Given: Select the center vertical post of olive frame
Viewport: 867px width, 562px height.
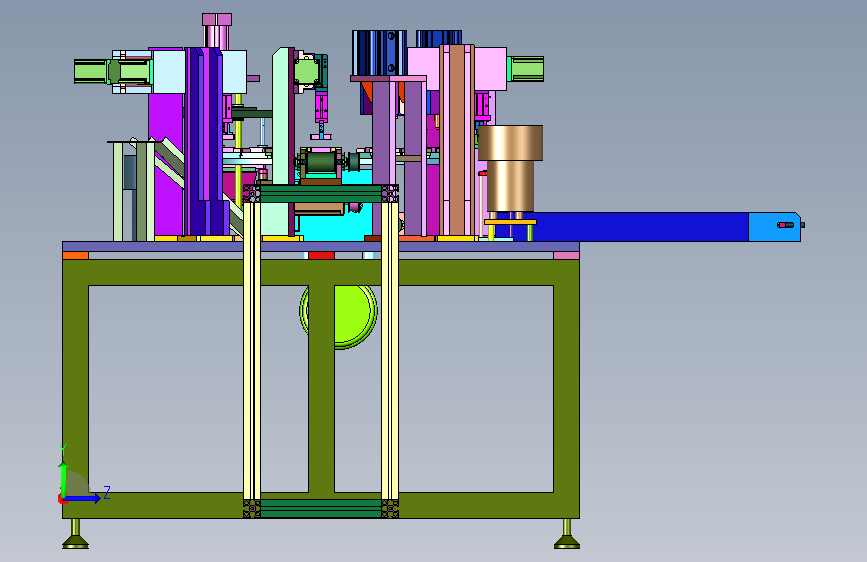Looking at the screenshot, I should [x=321, y=389].
